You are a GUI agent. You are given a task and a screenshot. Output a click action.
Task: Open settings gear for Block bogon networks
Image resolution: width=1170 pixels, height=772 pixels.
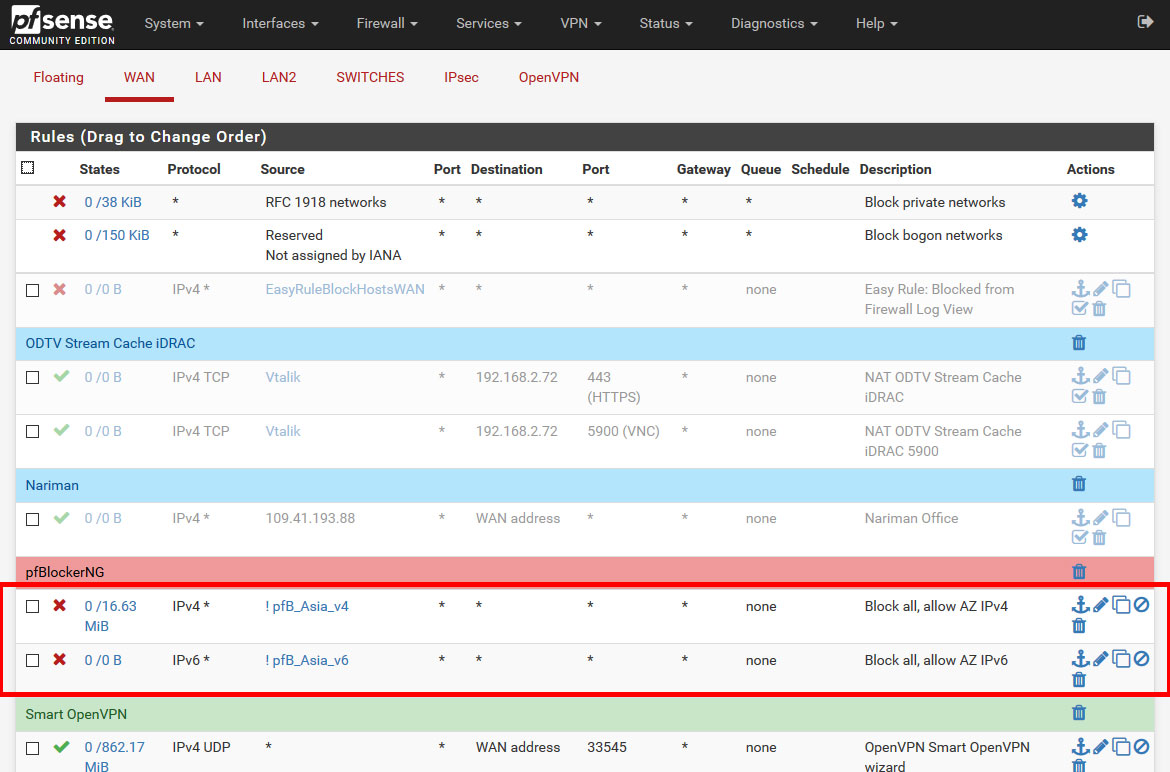(x=1079, y=234)
